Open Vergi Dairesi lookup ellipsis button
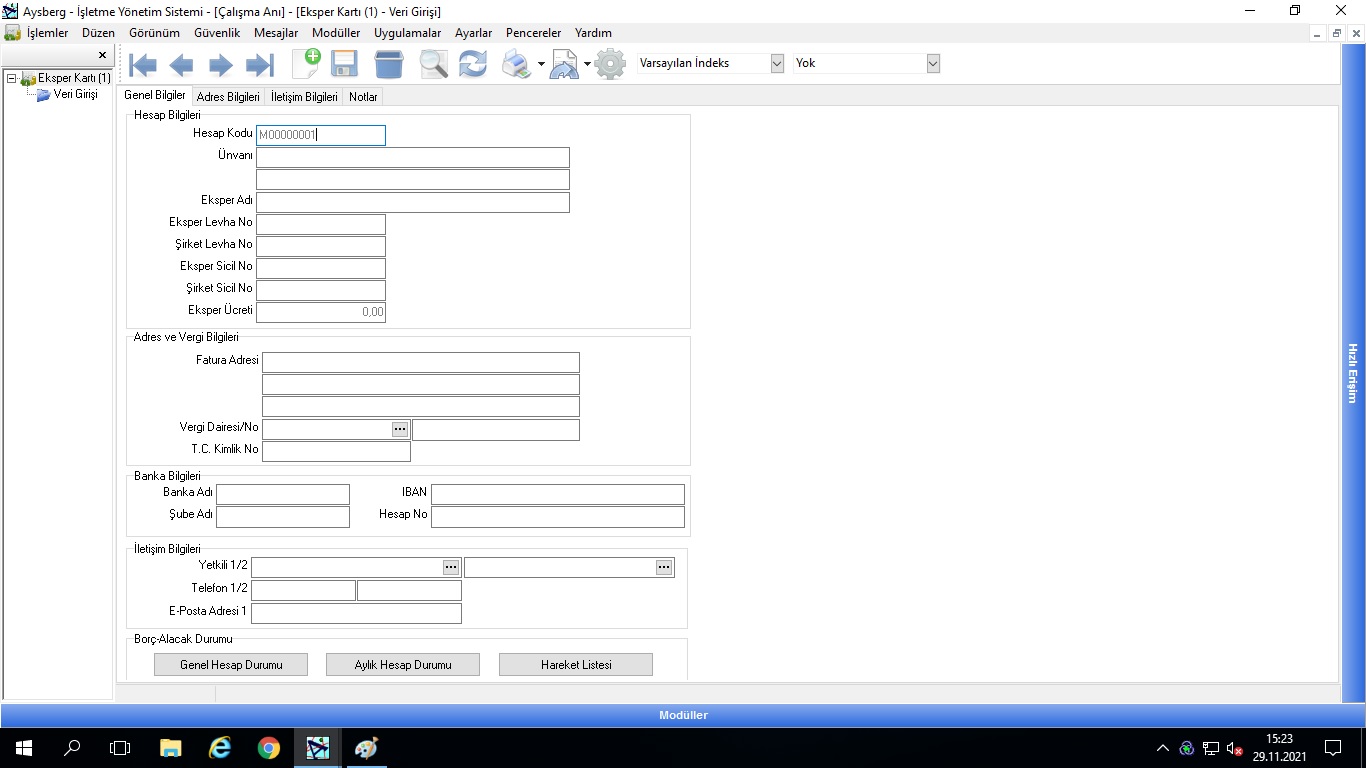 coord(400,428)
